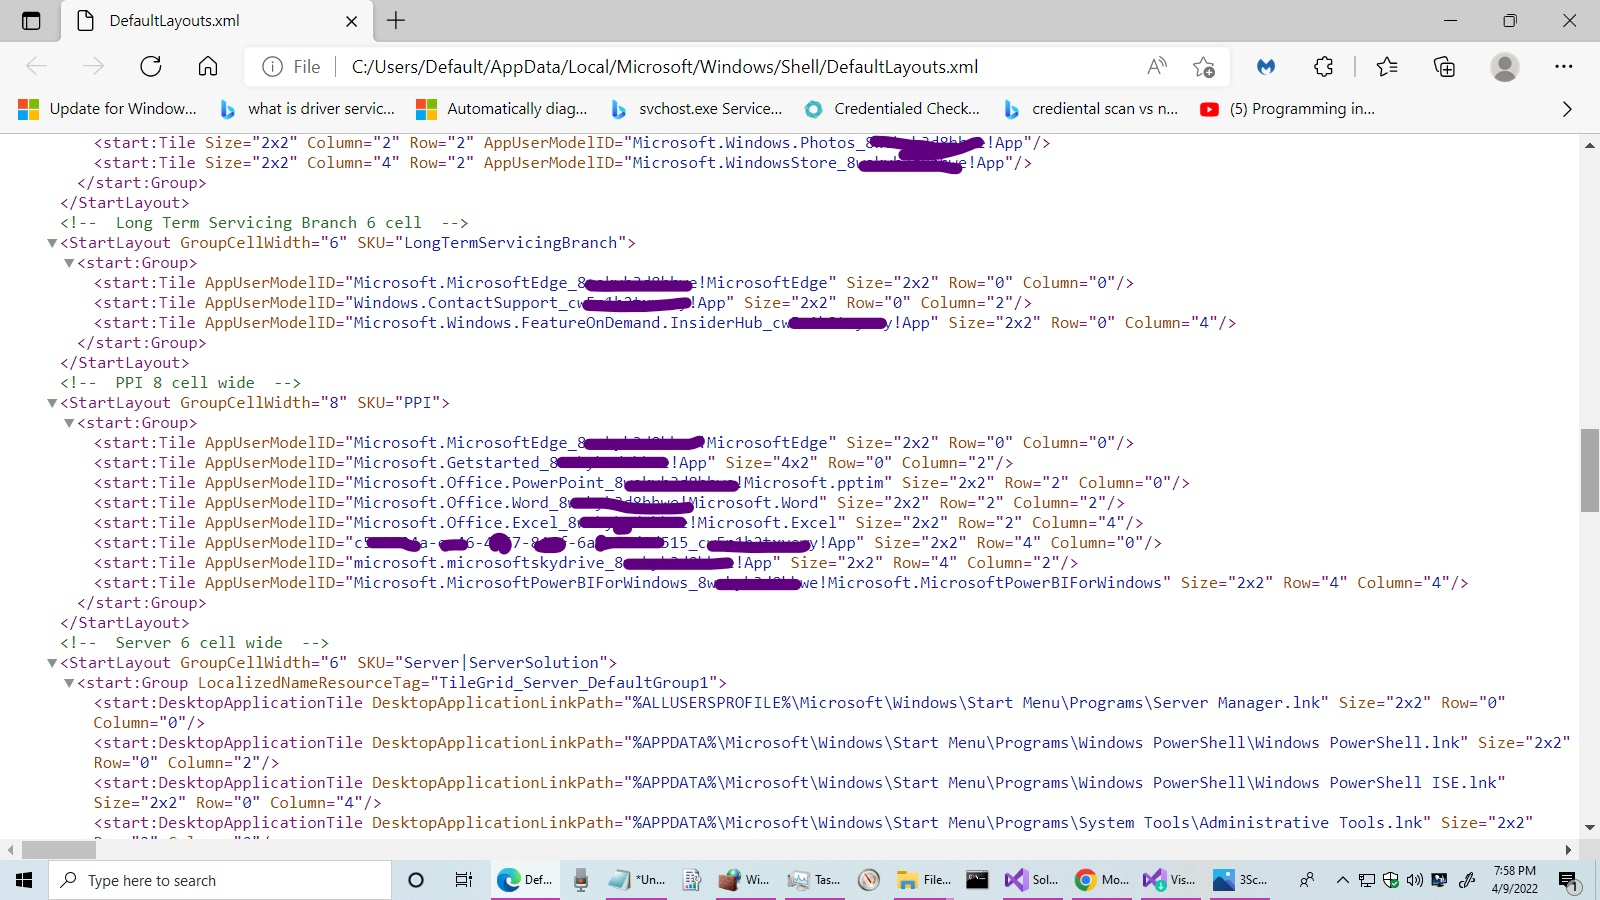
Task: Open 'crediental scan vs n...' bookmark
Action: (1090, 109)
